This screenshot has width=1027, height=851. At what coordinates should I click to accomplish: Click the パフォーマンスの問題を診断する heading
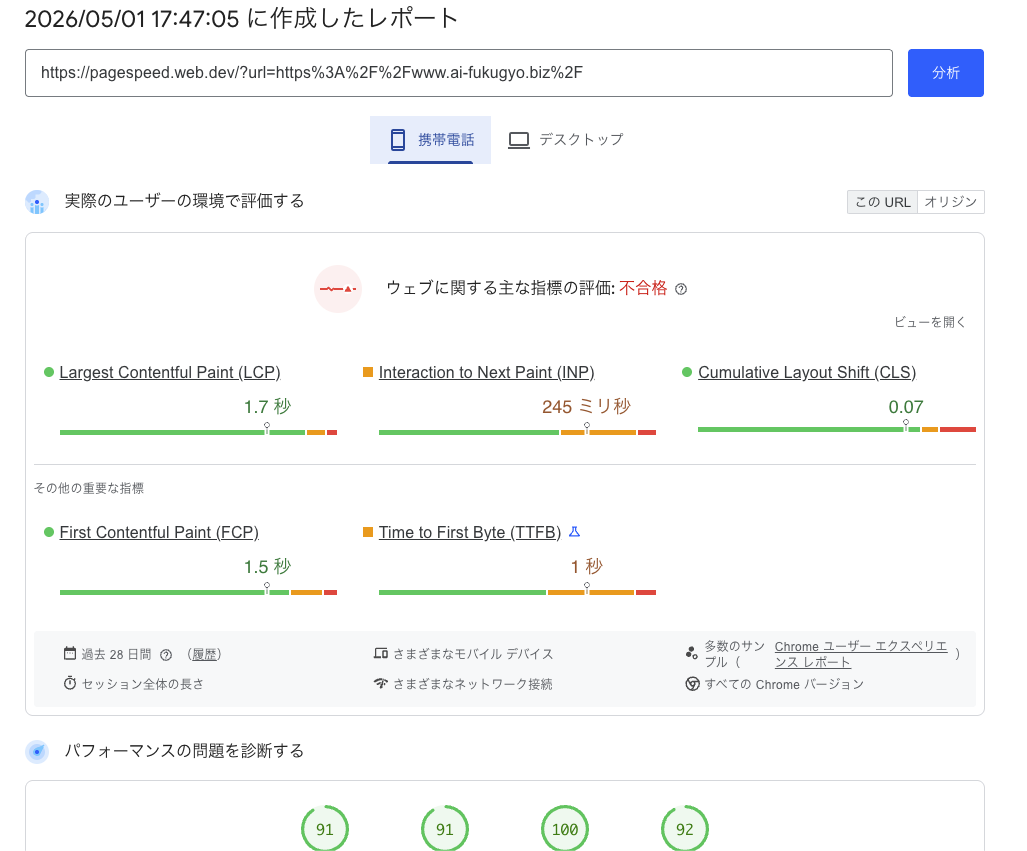(184, 751)
